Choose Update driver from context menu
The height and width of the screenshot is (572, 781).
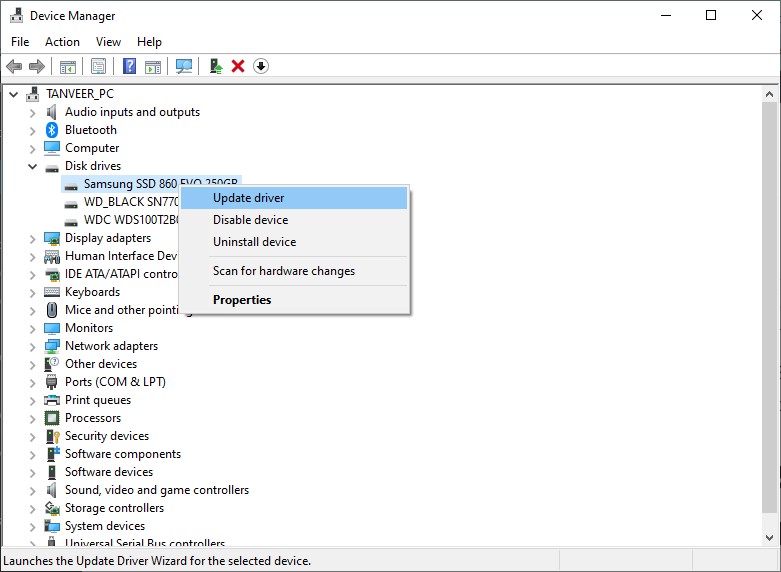click(x=294, y=198)
